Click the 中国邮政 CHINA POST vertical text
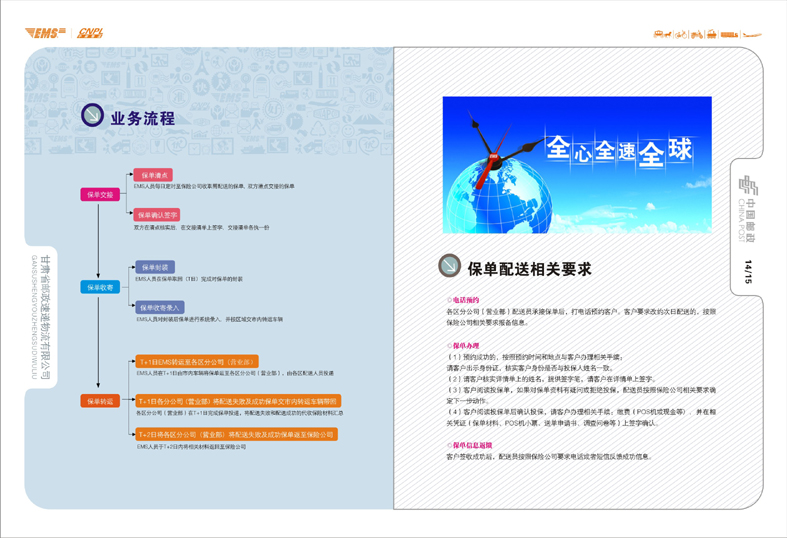787x538 pixels. (x=746, y=220)
